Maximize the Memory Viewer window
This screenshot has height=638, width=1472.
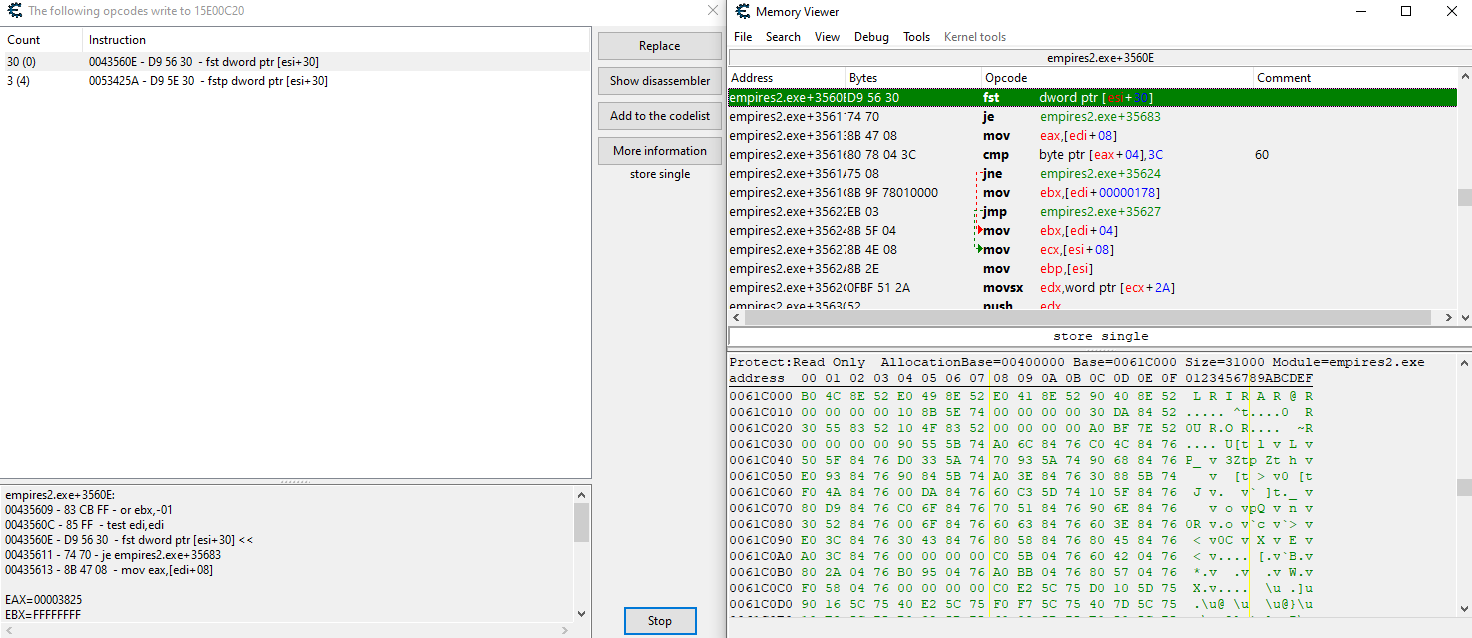coord(1406,11)
